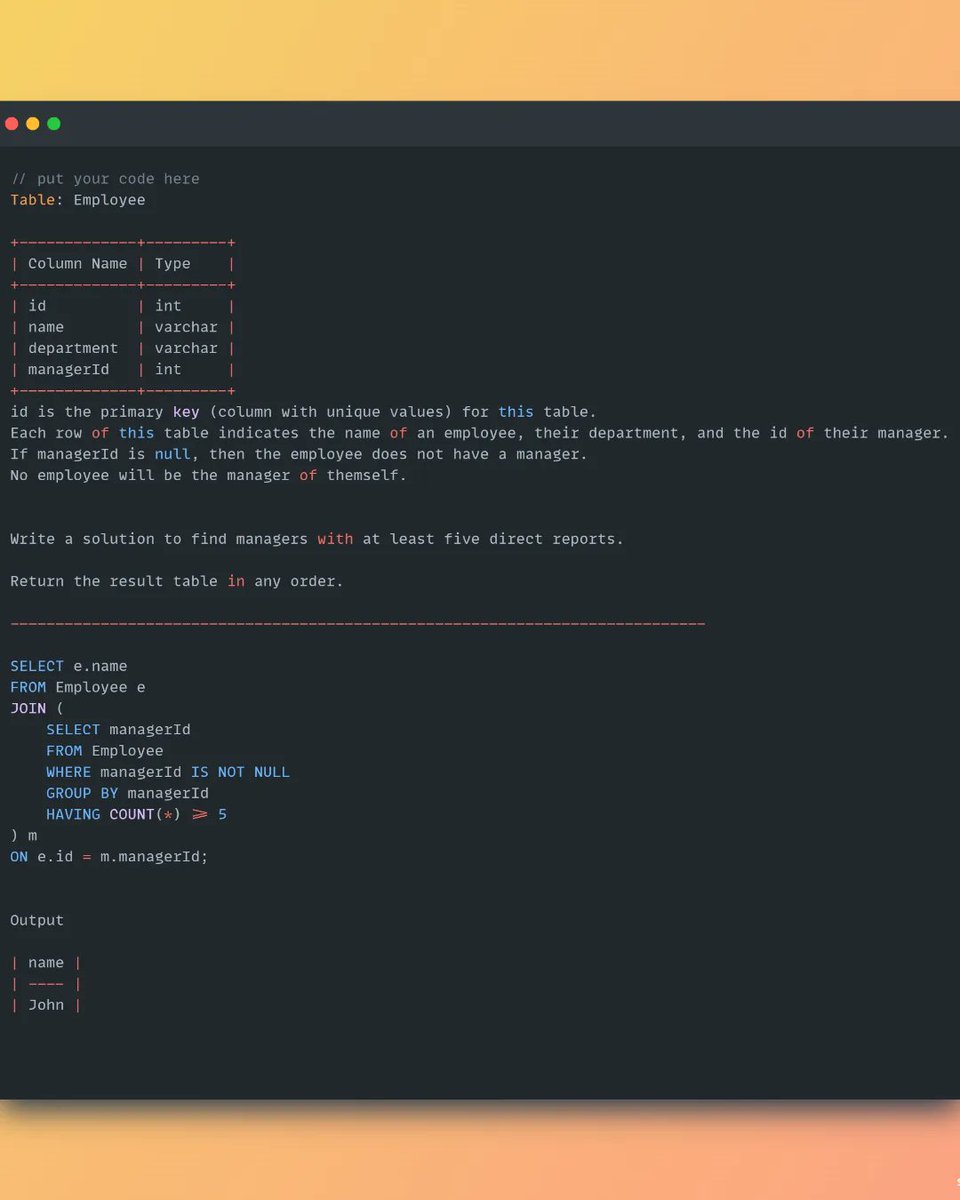960x1200 pixels.
Task: Click the green zoom circle icon
Action: [53, 123]
